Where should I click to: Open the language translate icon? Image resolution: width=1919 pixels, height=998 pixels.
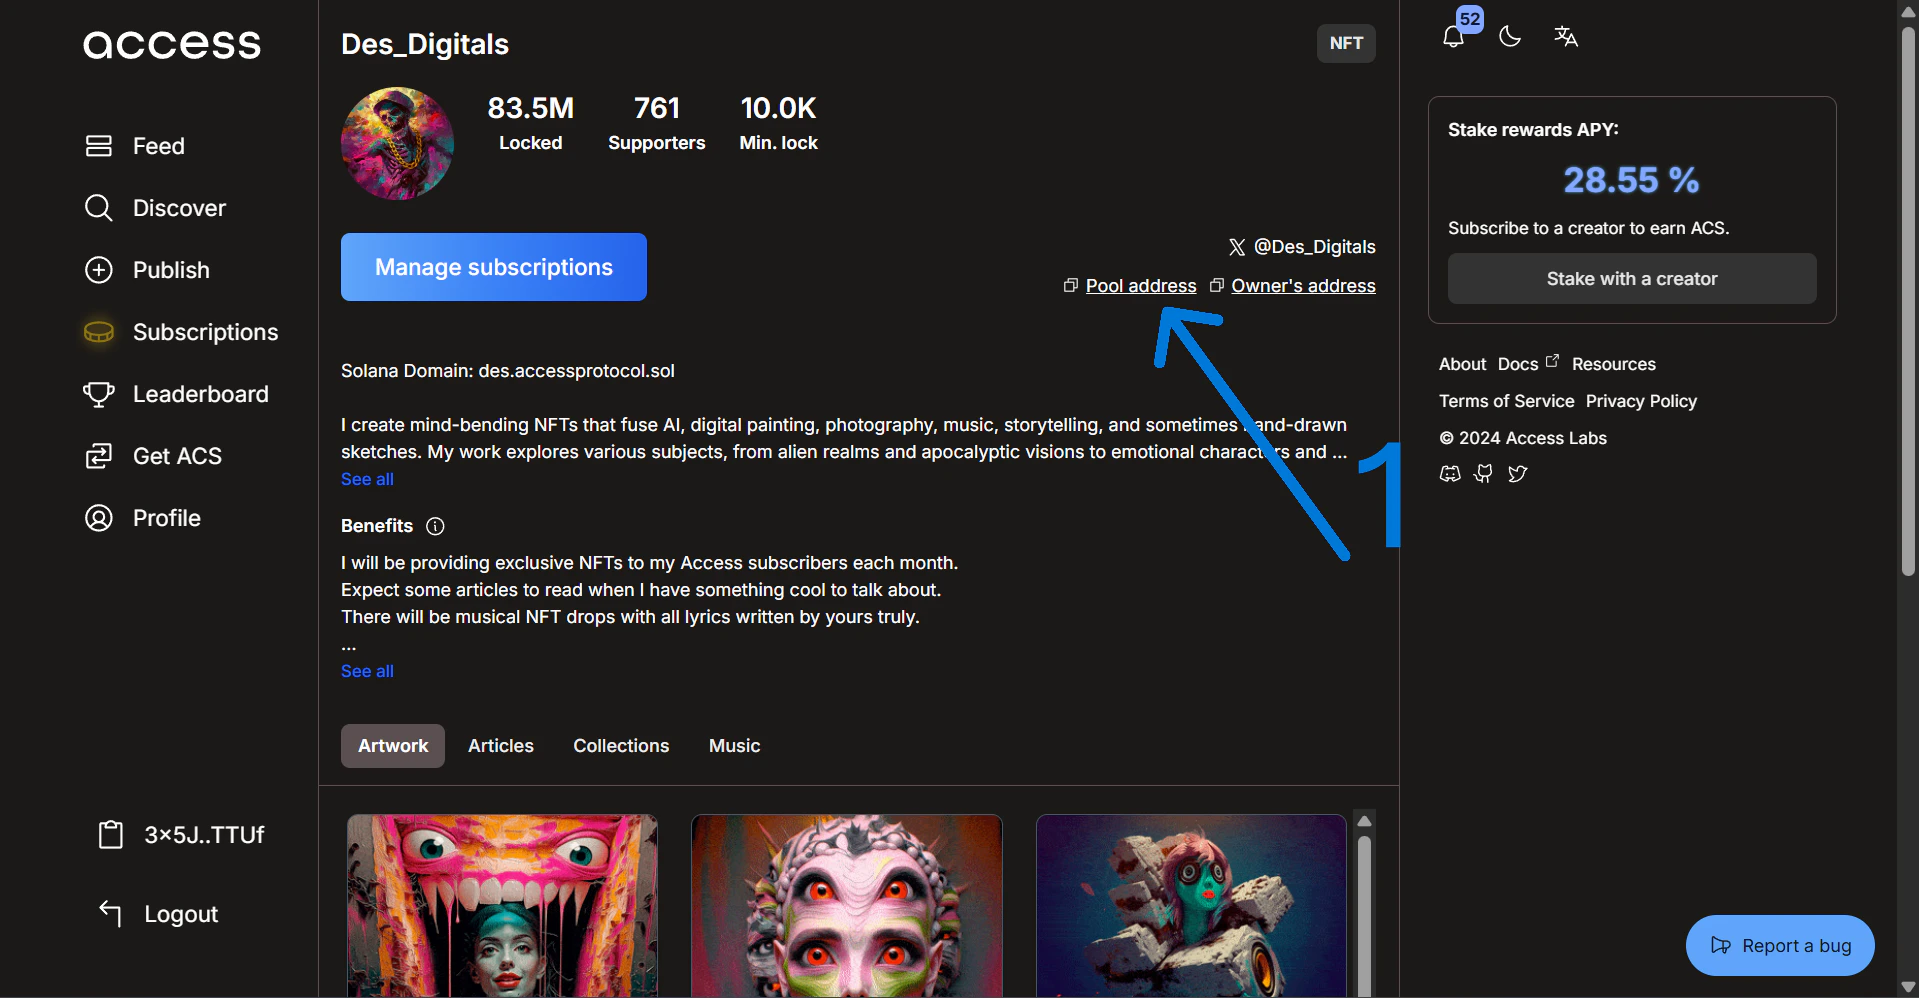tap(1566, 37)
